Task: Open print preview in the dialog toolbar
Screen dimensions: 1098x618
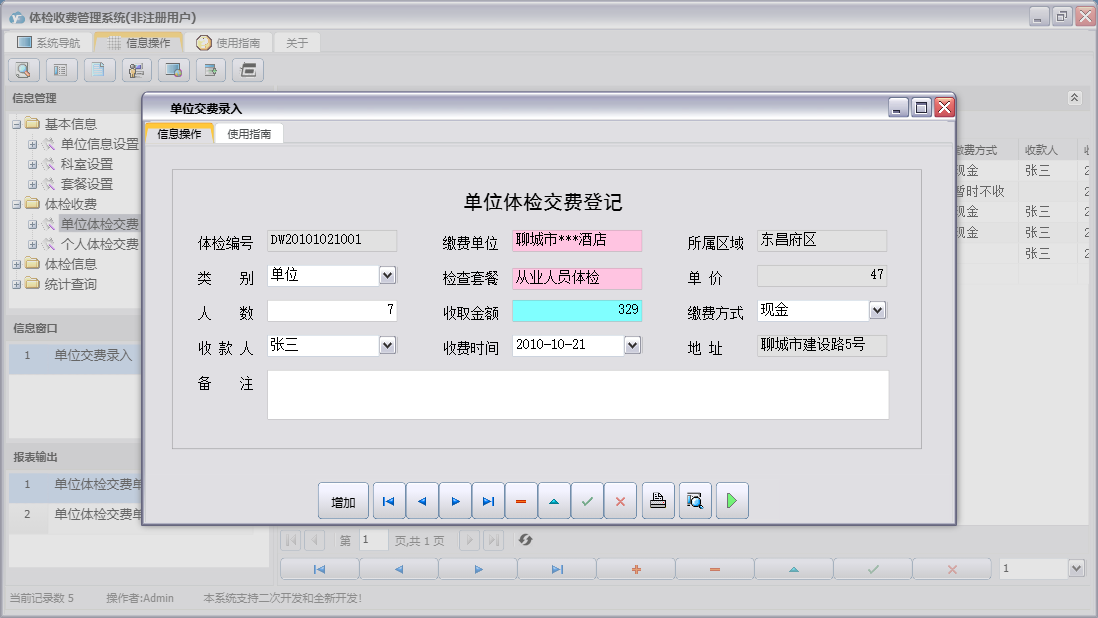Action: pos(695,500)
